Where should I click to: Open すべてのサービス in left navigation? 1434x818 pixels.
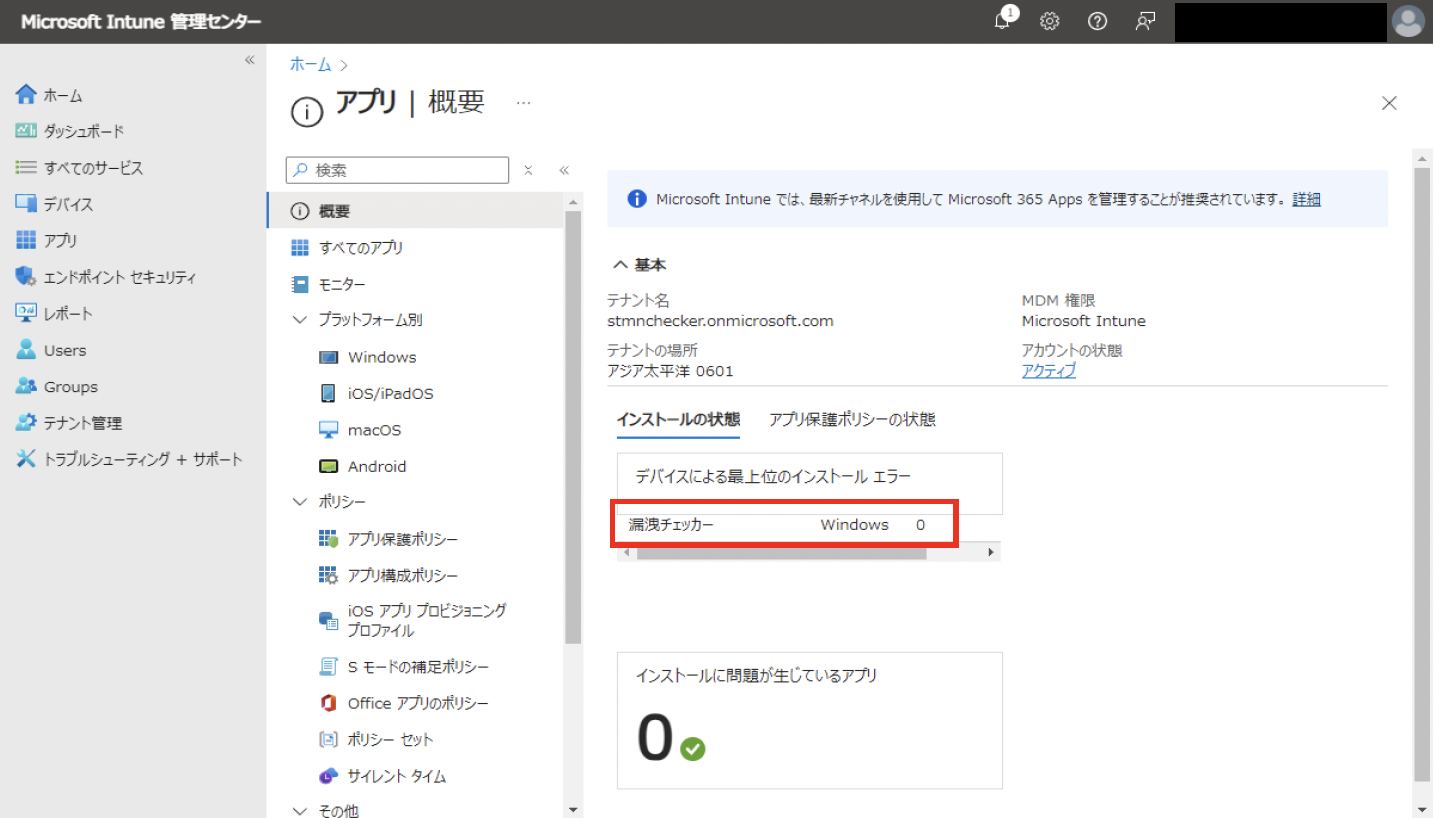79,168
